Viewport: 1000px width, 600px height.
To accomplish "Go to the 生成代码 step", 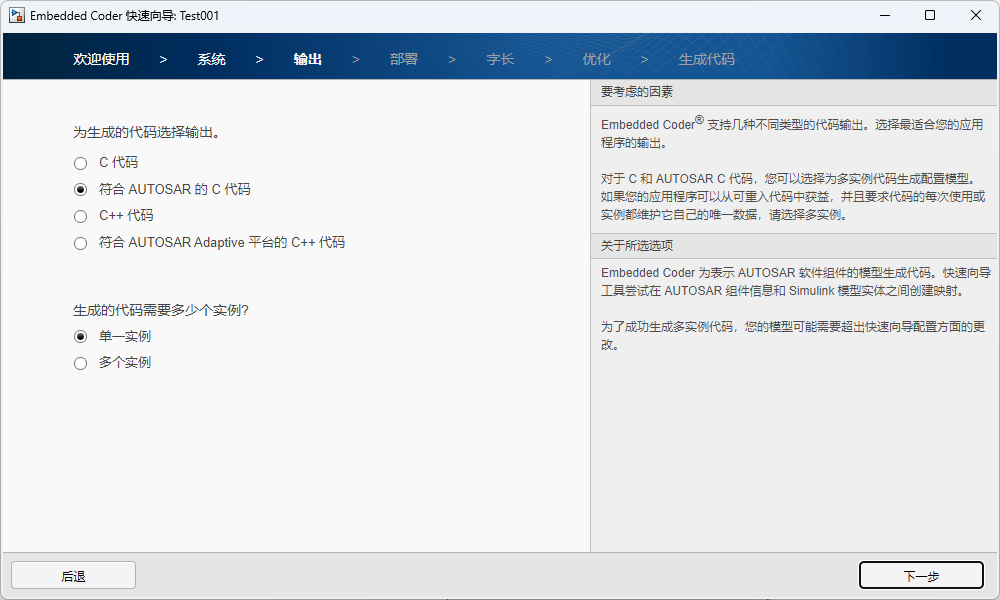I will click(x=707, y=59).
